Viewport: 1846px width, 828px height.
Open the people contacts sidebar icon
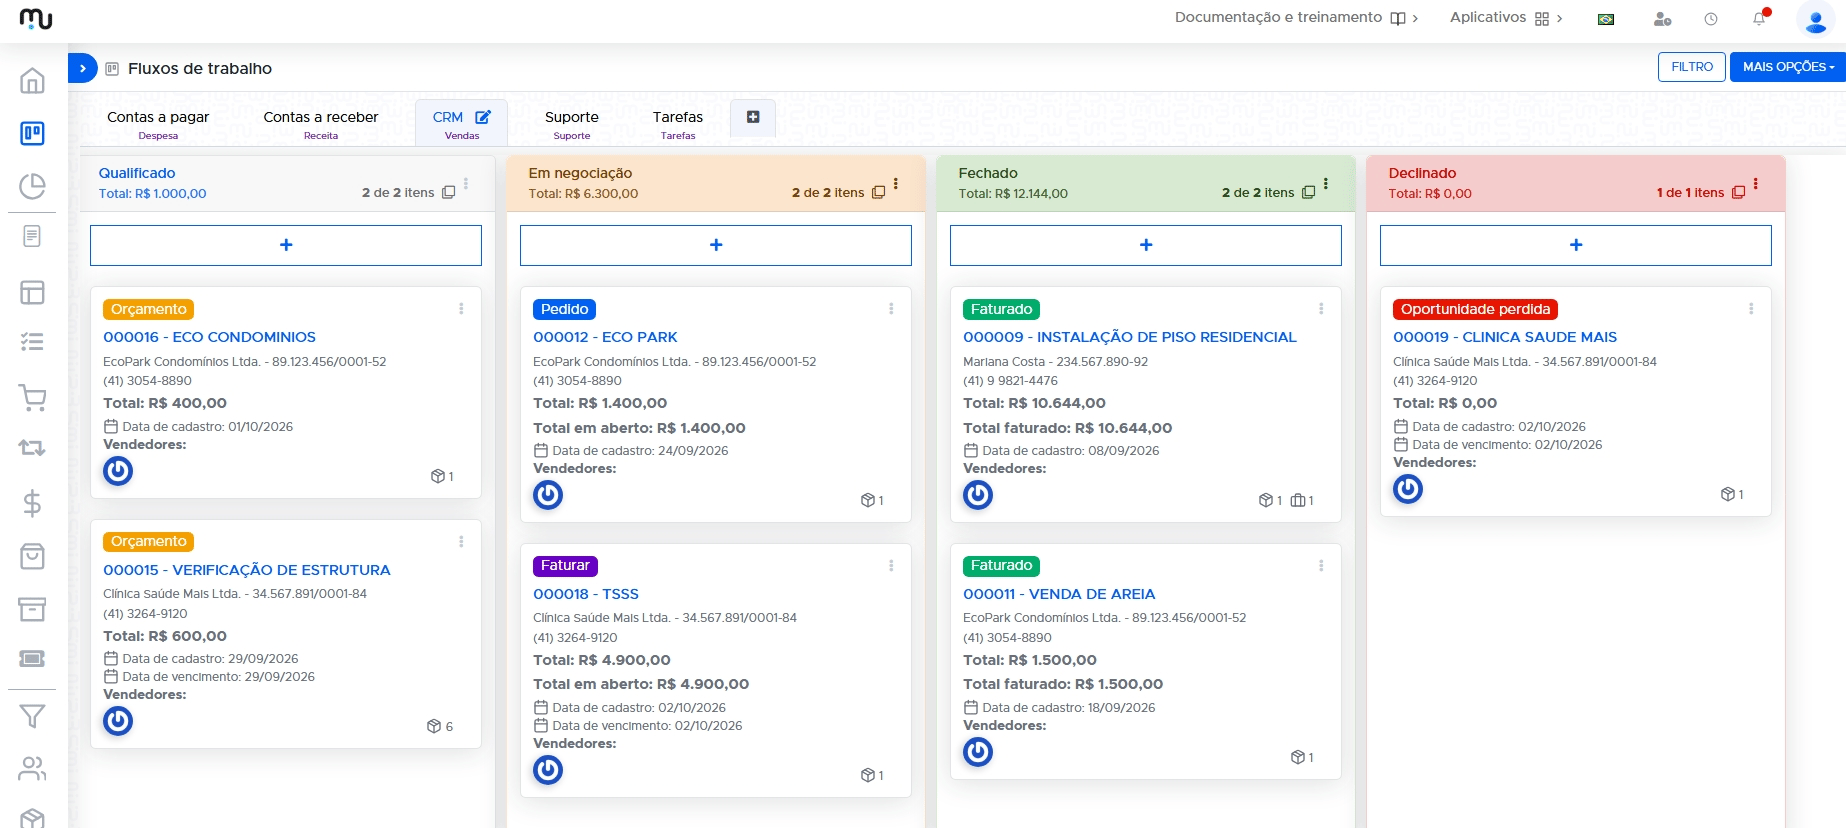32,768
